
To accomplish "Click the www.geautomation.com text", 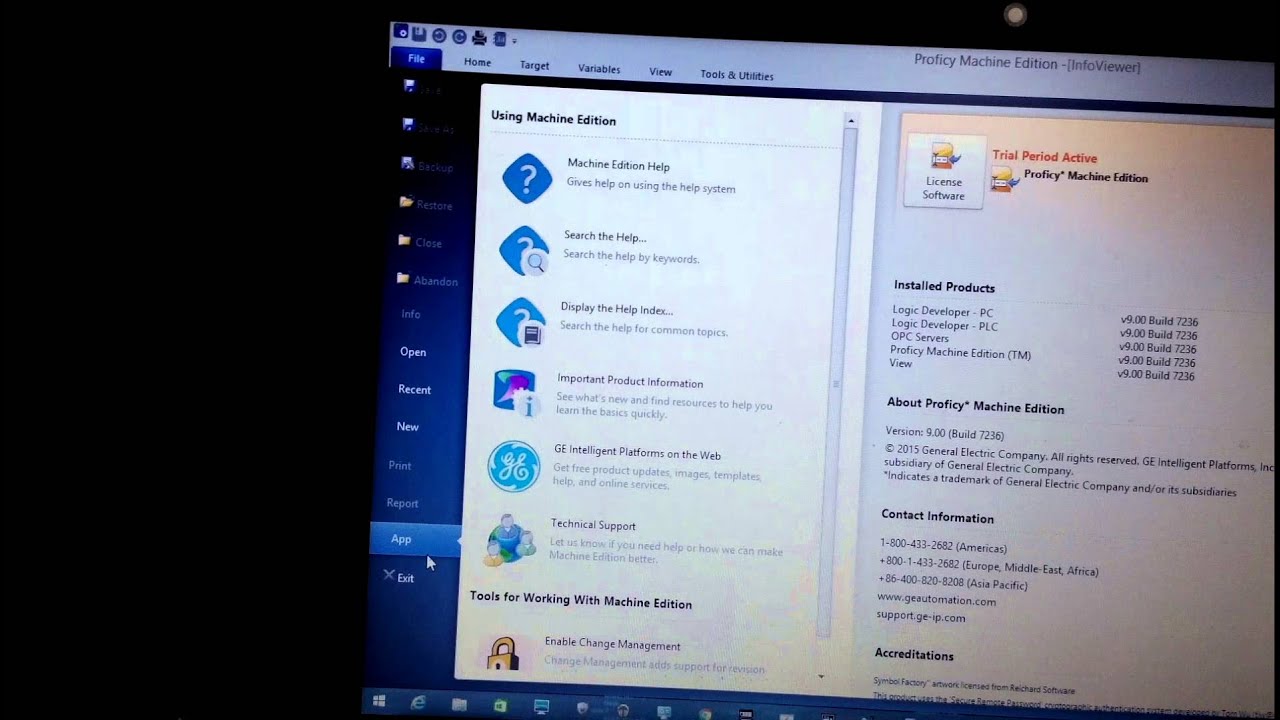I will click(936, 600).
